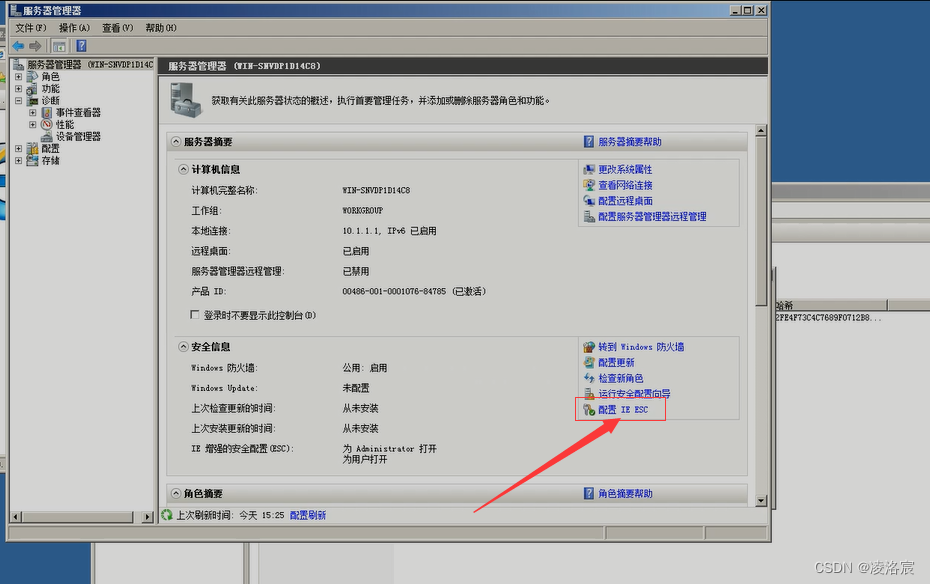Open the 配置远程桌面 link
Image resolution: width=930 pixels, height=584 pixels.
(x=625, y=201)
